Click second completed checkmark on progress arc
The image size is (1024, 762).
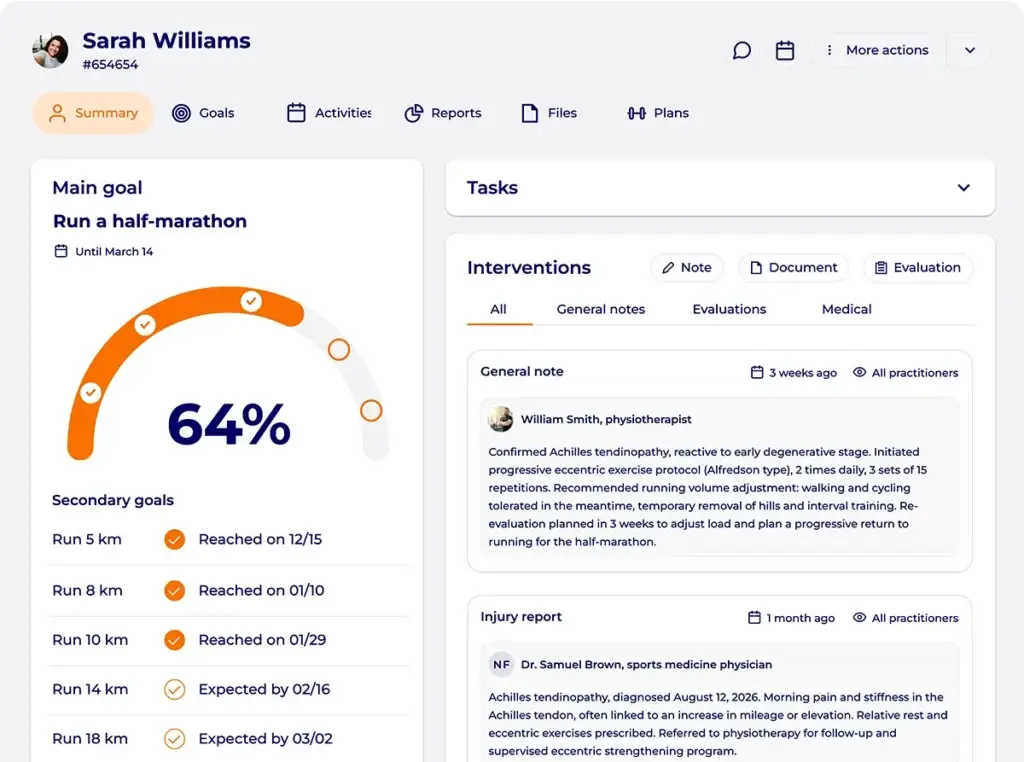click(x=145, y=324)
